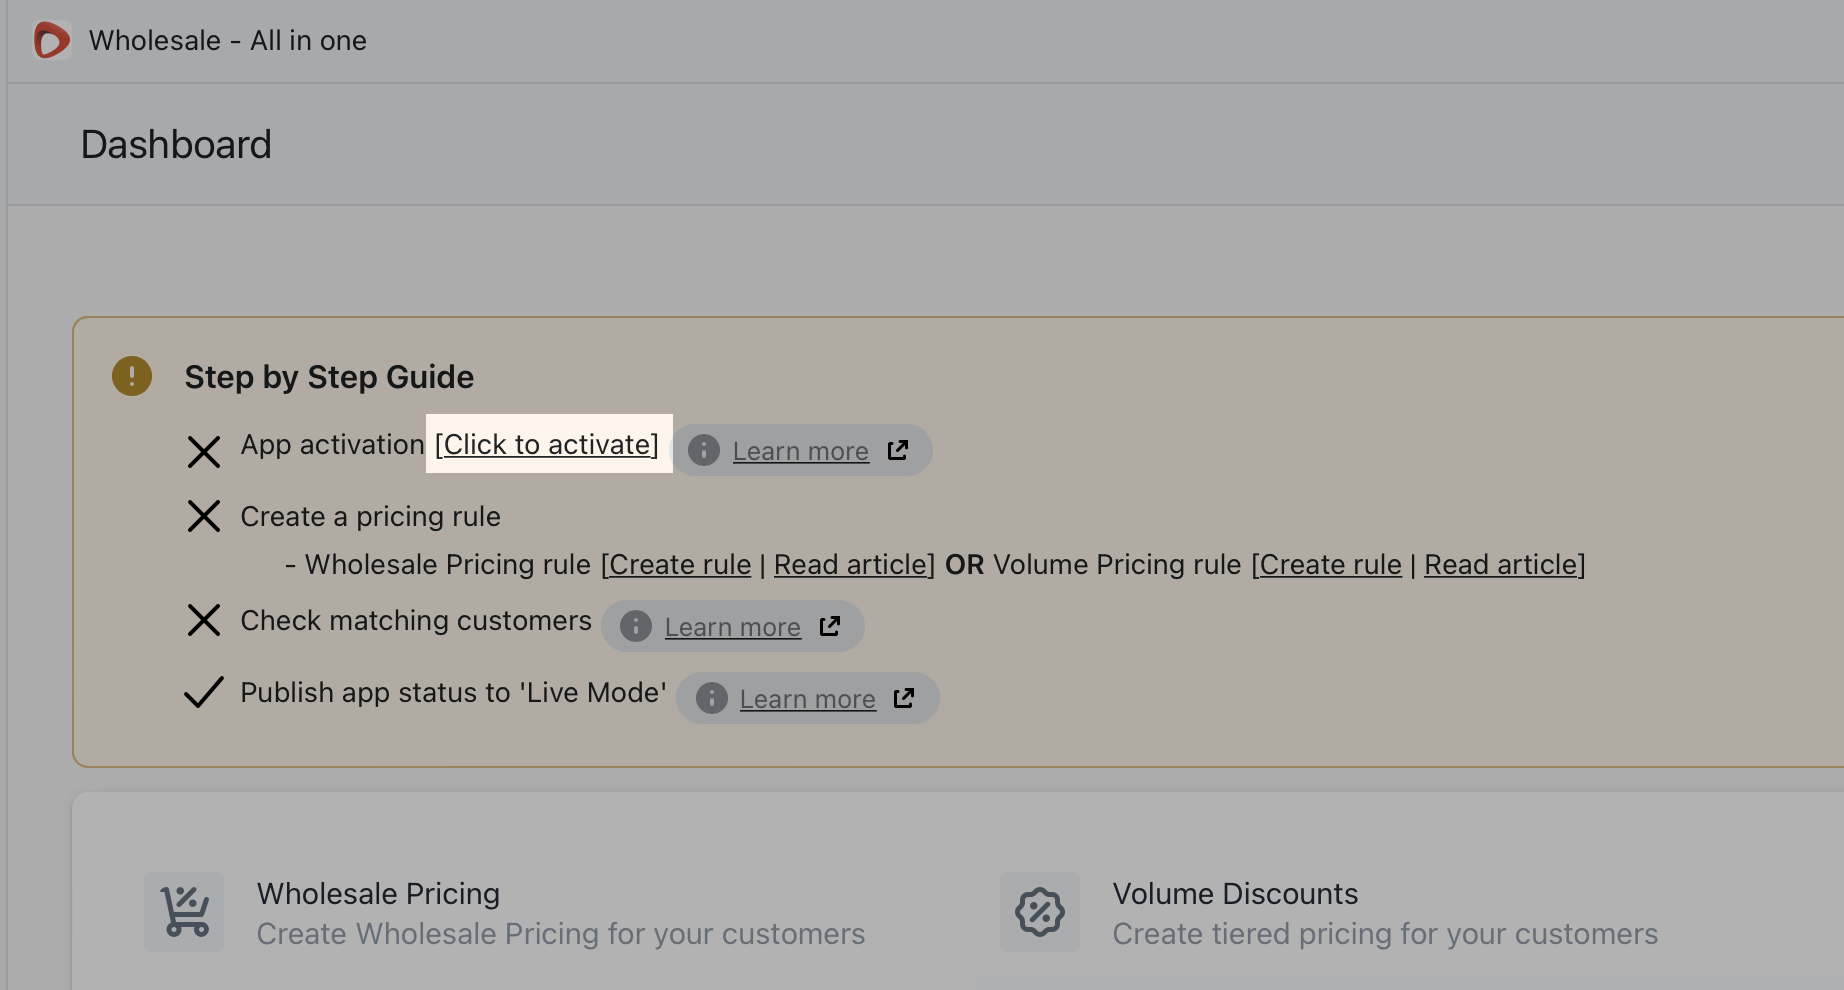Open external link icon for App activation
The height and width of the screenshot is (990, 1844).
(898, 450)
